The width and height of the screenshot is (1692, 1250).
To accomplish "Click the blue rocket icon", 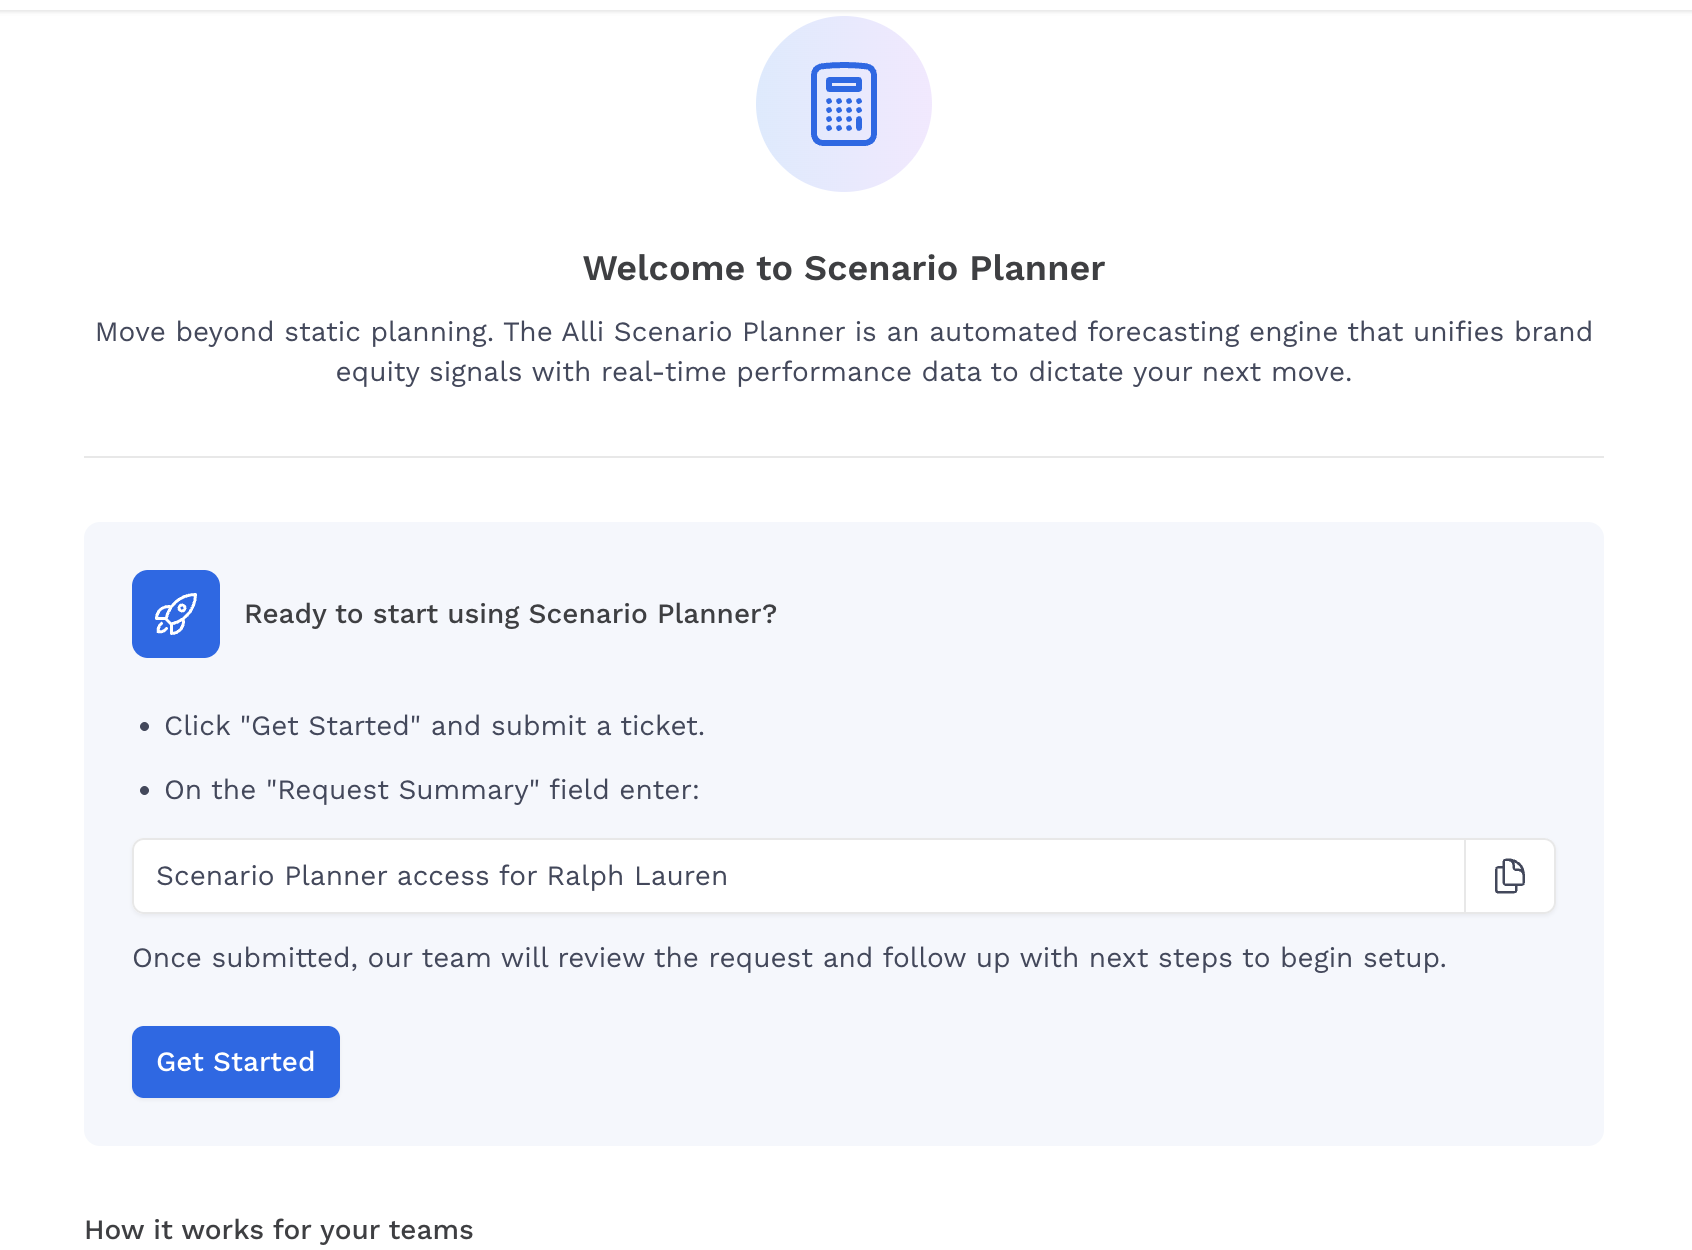I will 176,614.
